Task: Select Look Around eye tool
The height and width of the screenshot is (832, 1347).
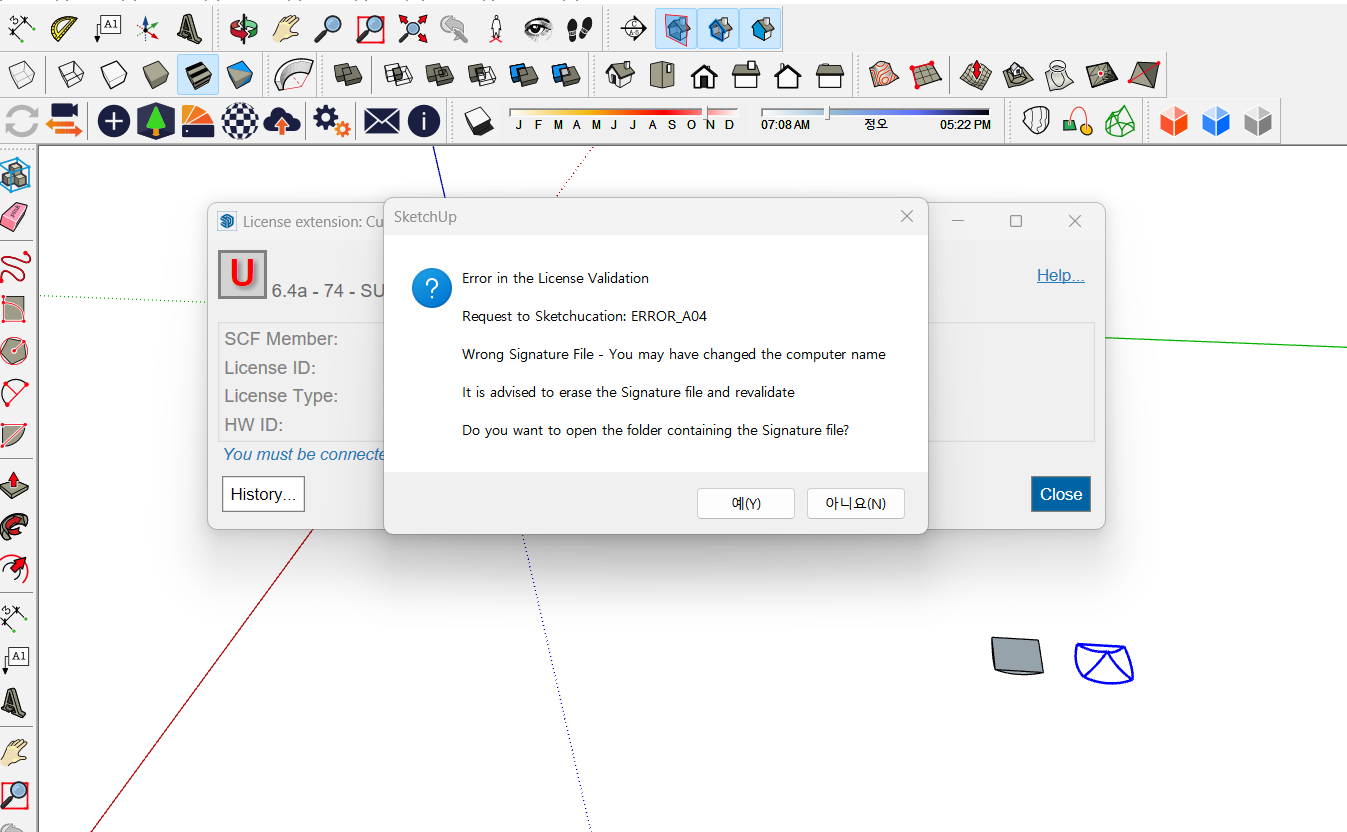Action: (539, 28)
